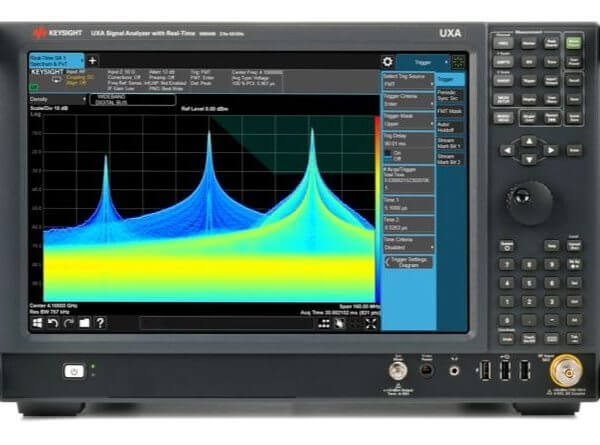
Task: Click the Recall hardware key
Action: pyautogui.click(x=574, y=81)
